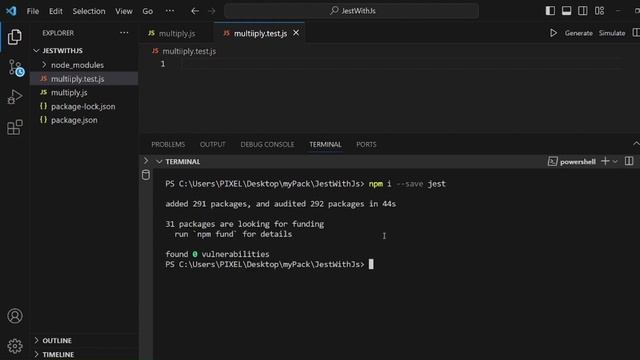Click the Simulate button
Image resolution: width=640 pixels, height=360 pixels.
pos(612,33)
